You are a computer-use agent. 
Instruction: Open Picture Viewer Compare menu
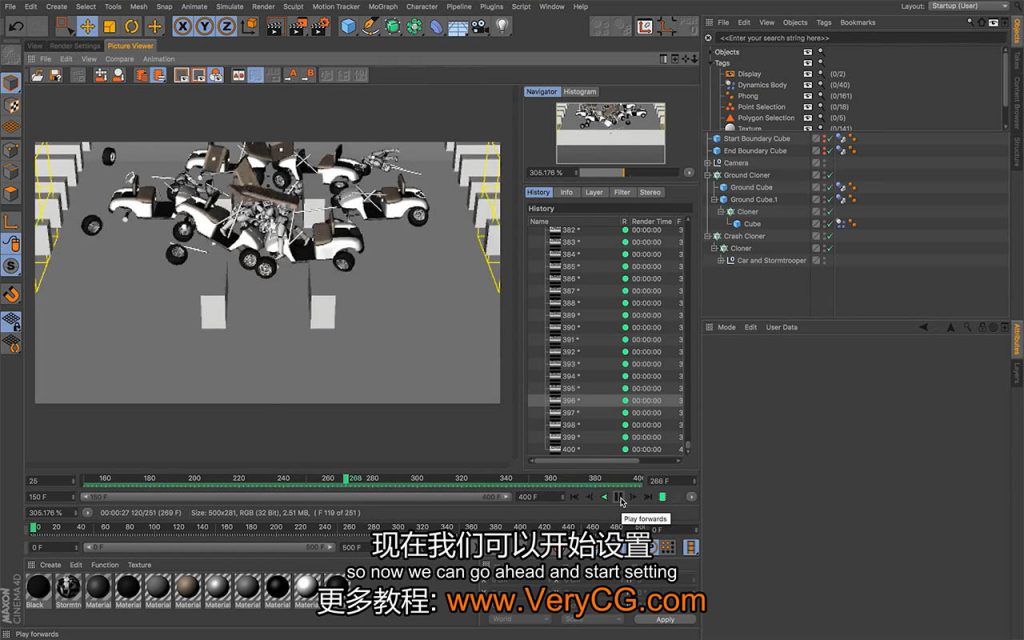pos(120,59)
